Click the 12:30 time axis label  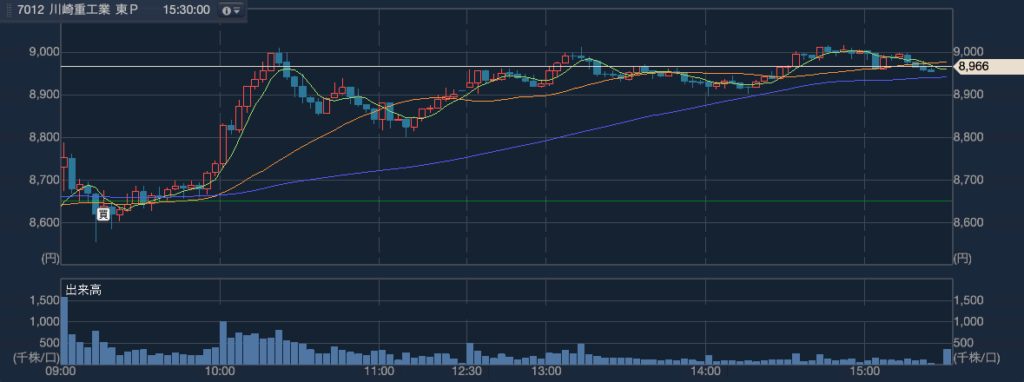click(468, 372)
